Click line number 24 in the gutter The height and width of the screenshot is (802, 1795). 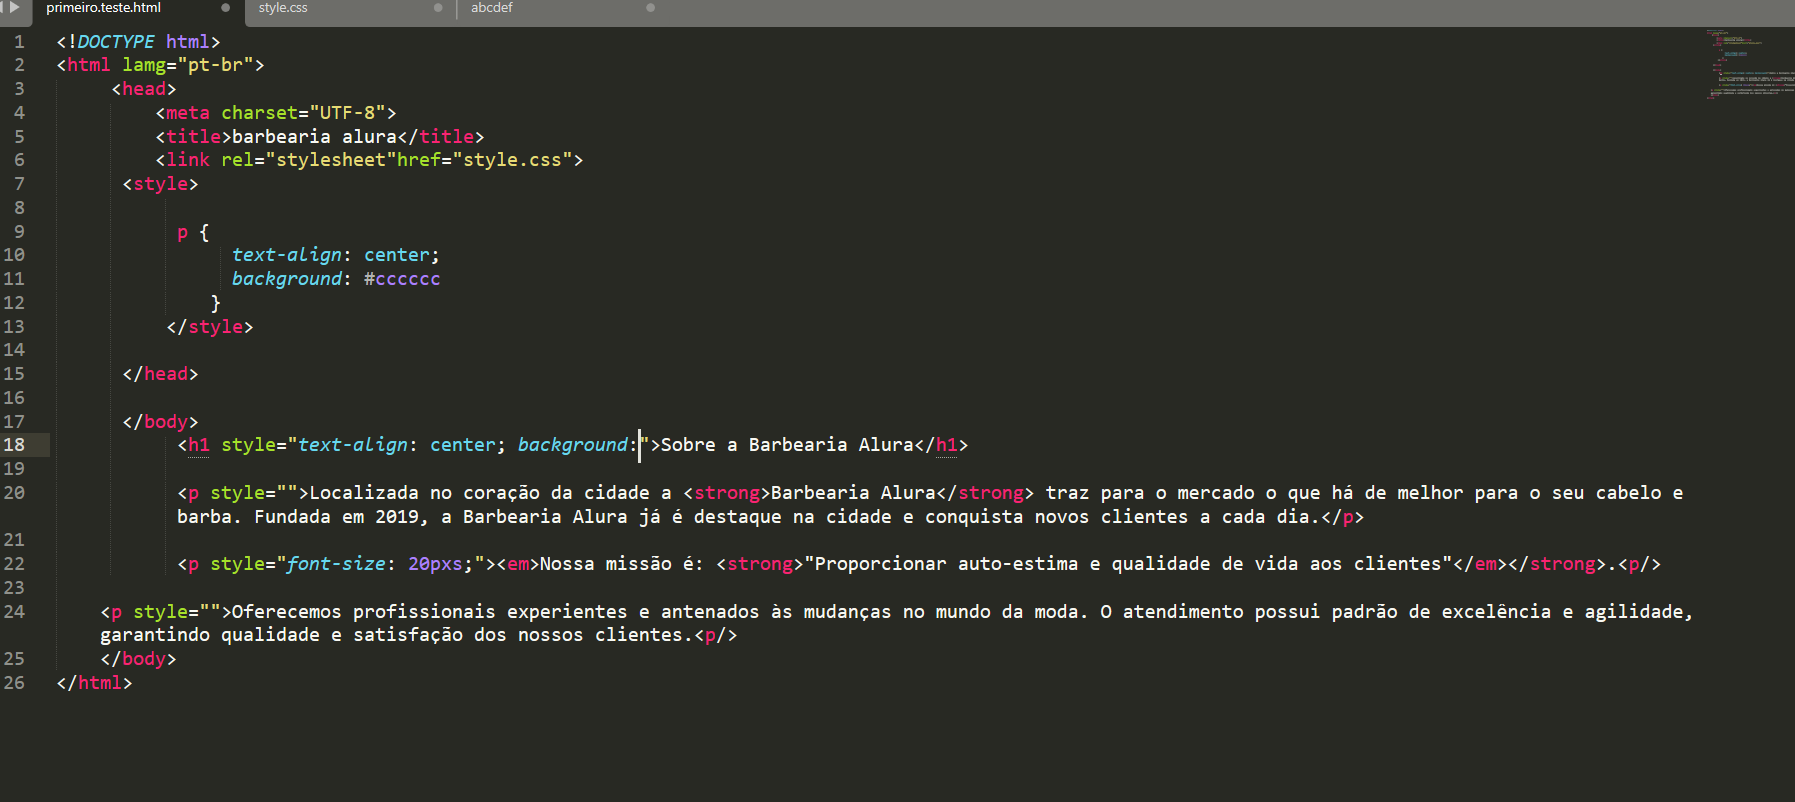click(x=14, y=611)
